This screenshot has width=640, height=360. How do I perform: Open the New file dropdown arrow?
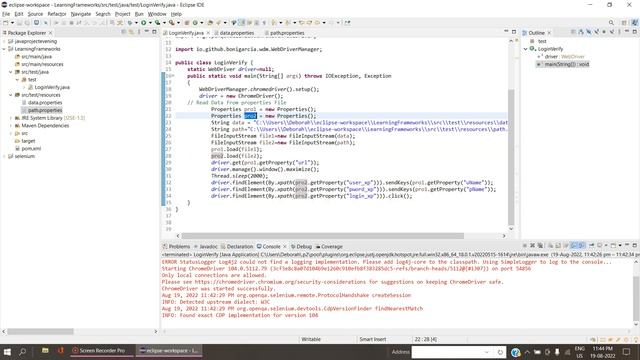[12, 23]
